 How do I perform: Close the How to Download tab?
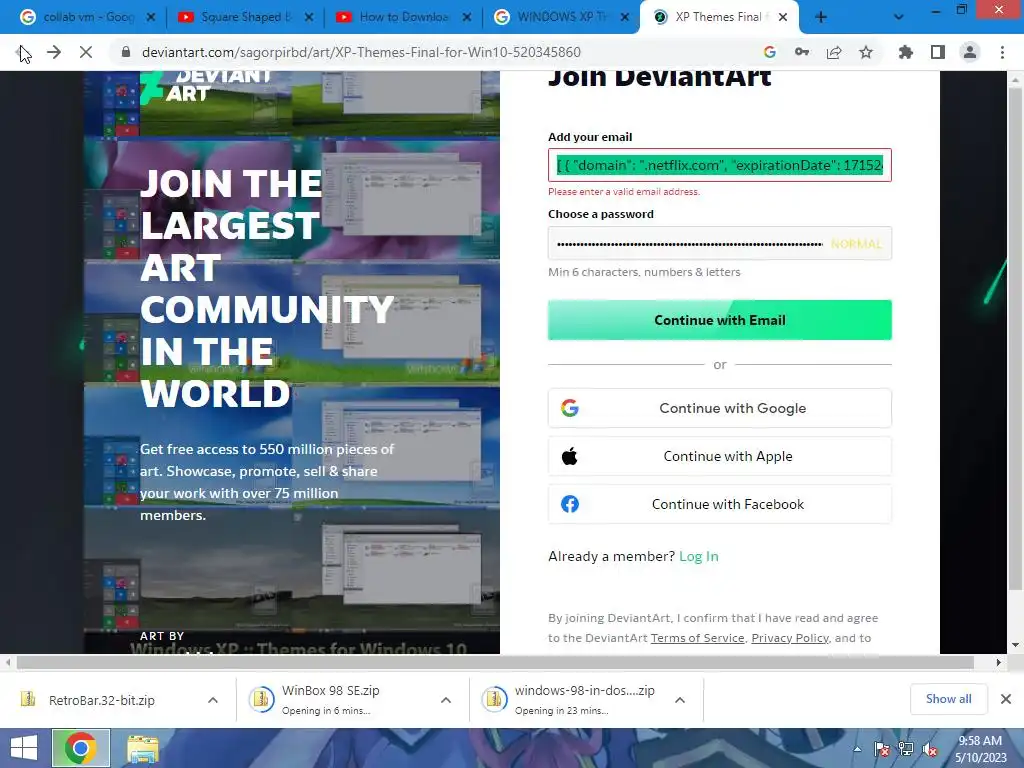[467, 18]
